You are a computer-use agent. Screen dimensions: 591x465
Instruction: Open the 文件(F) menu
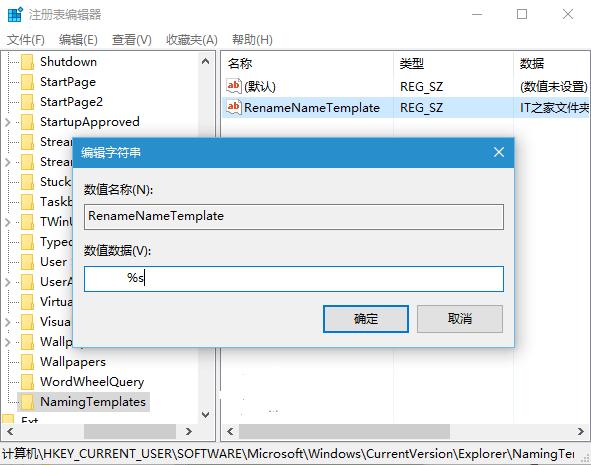pos(26,40)
